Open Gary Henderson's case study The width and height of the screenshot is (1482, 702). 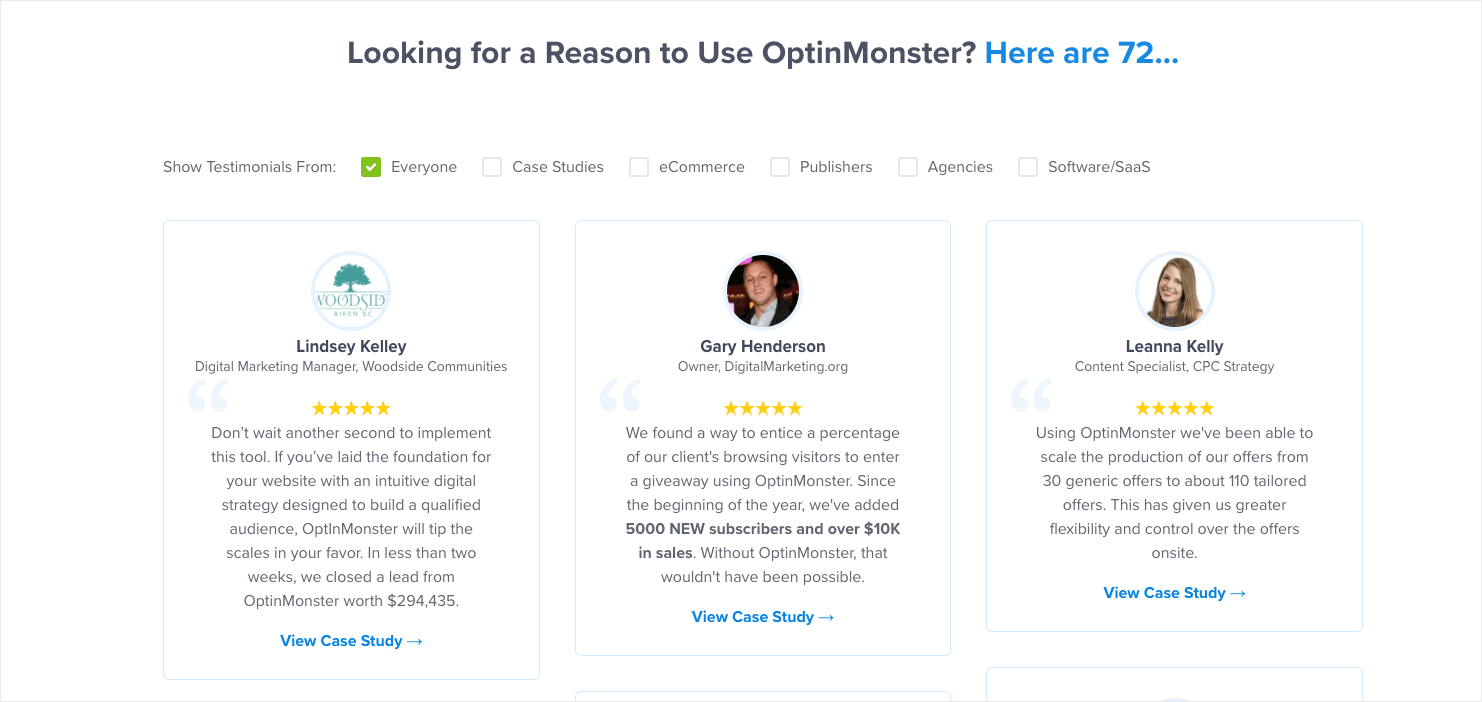point(763,616)
